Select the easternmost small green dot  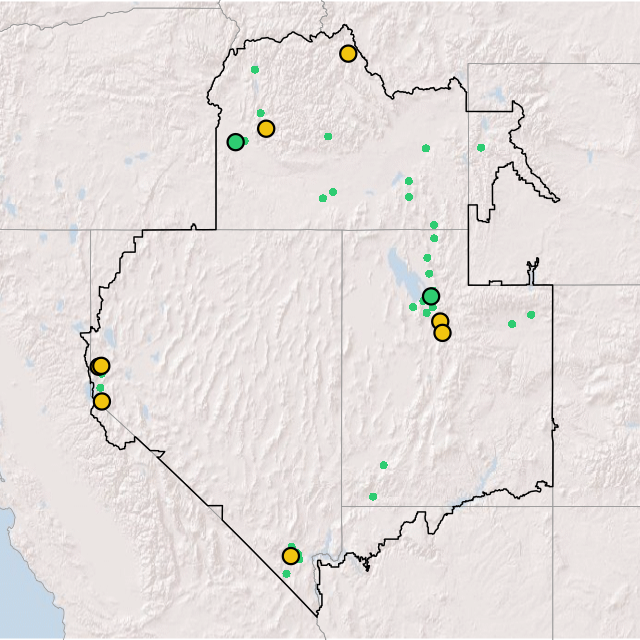pos(531,315)
